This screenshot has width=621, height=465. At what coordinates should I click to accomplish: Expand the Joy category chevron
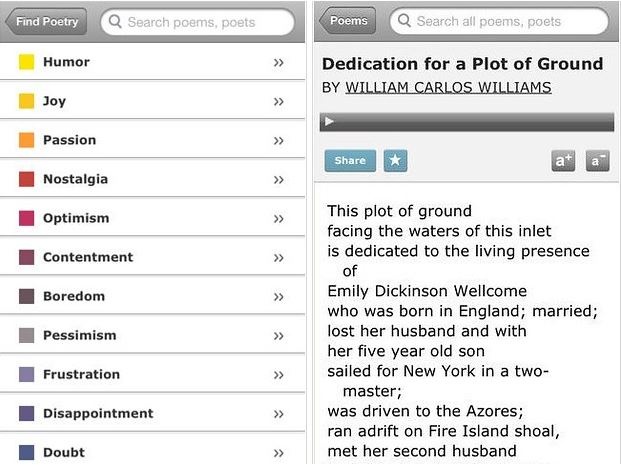tap(279, 101)
